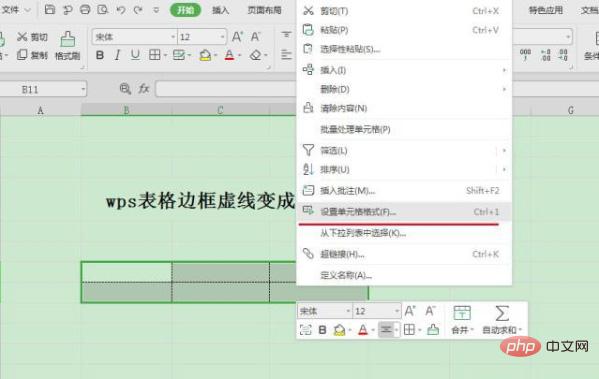599x379 pixels.
Task: Open the ribbon font color dropdown arrow
Action: click(x=240, y=56)
